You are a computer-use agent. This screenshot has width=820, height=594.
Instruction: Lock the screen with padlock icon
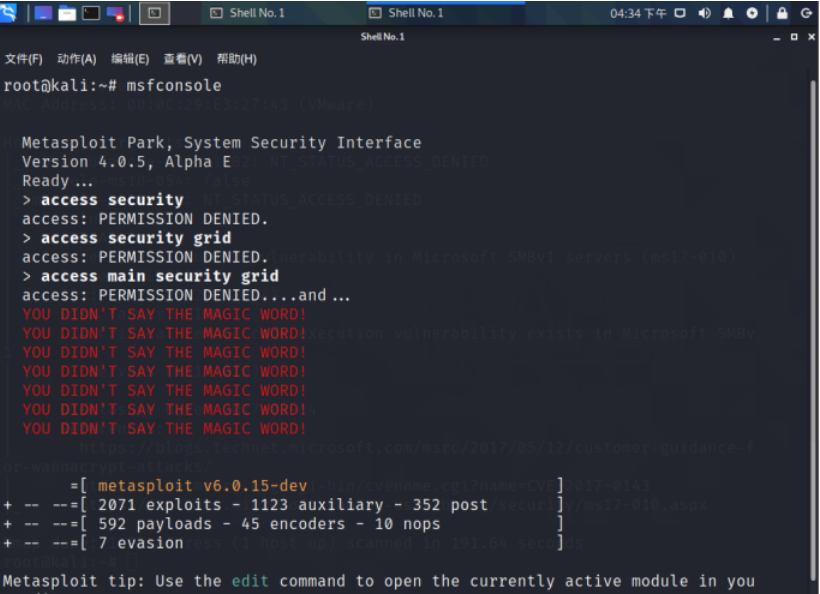tap(782, 13)
